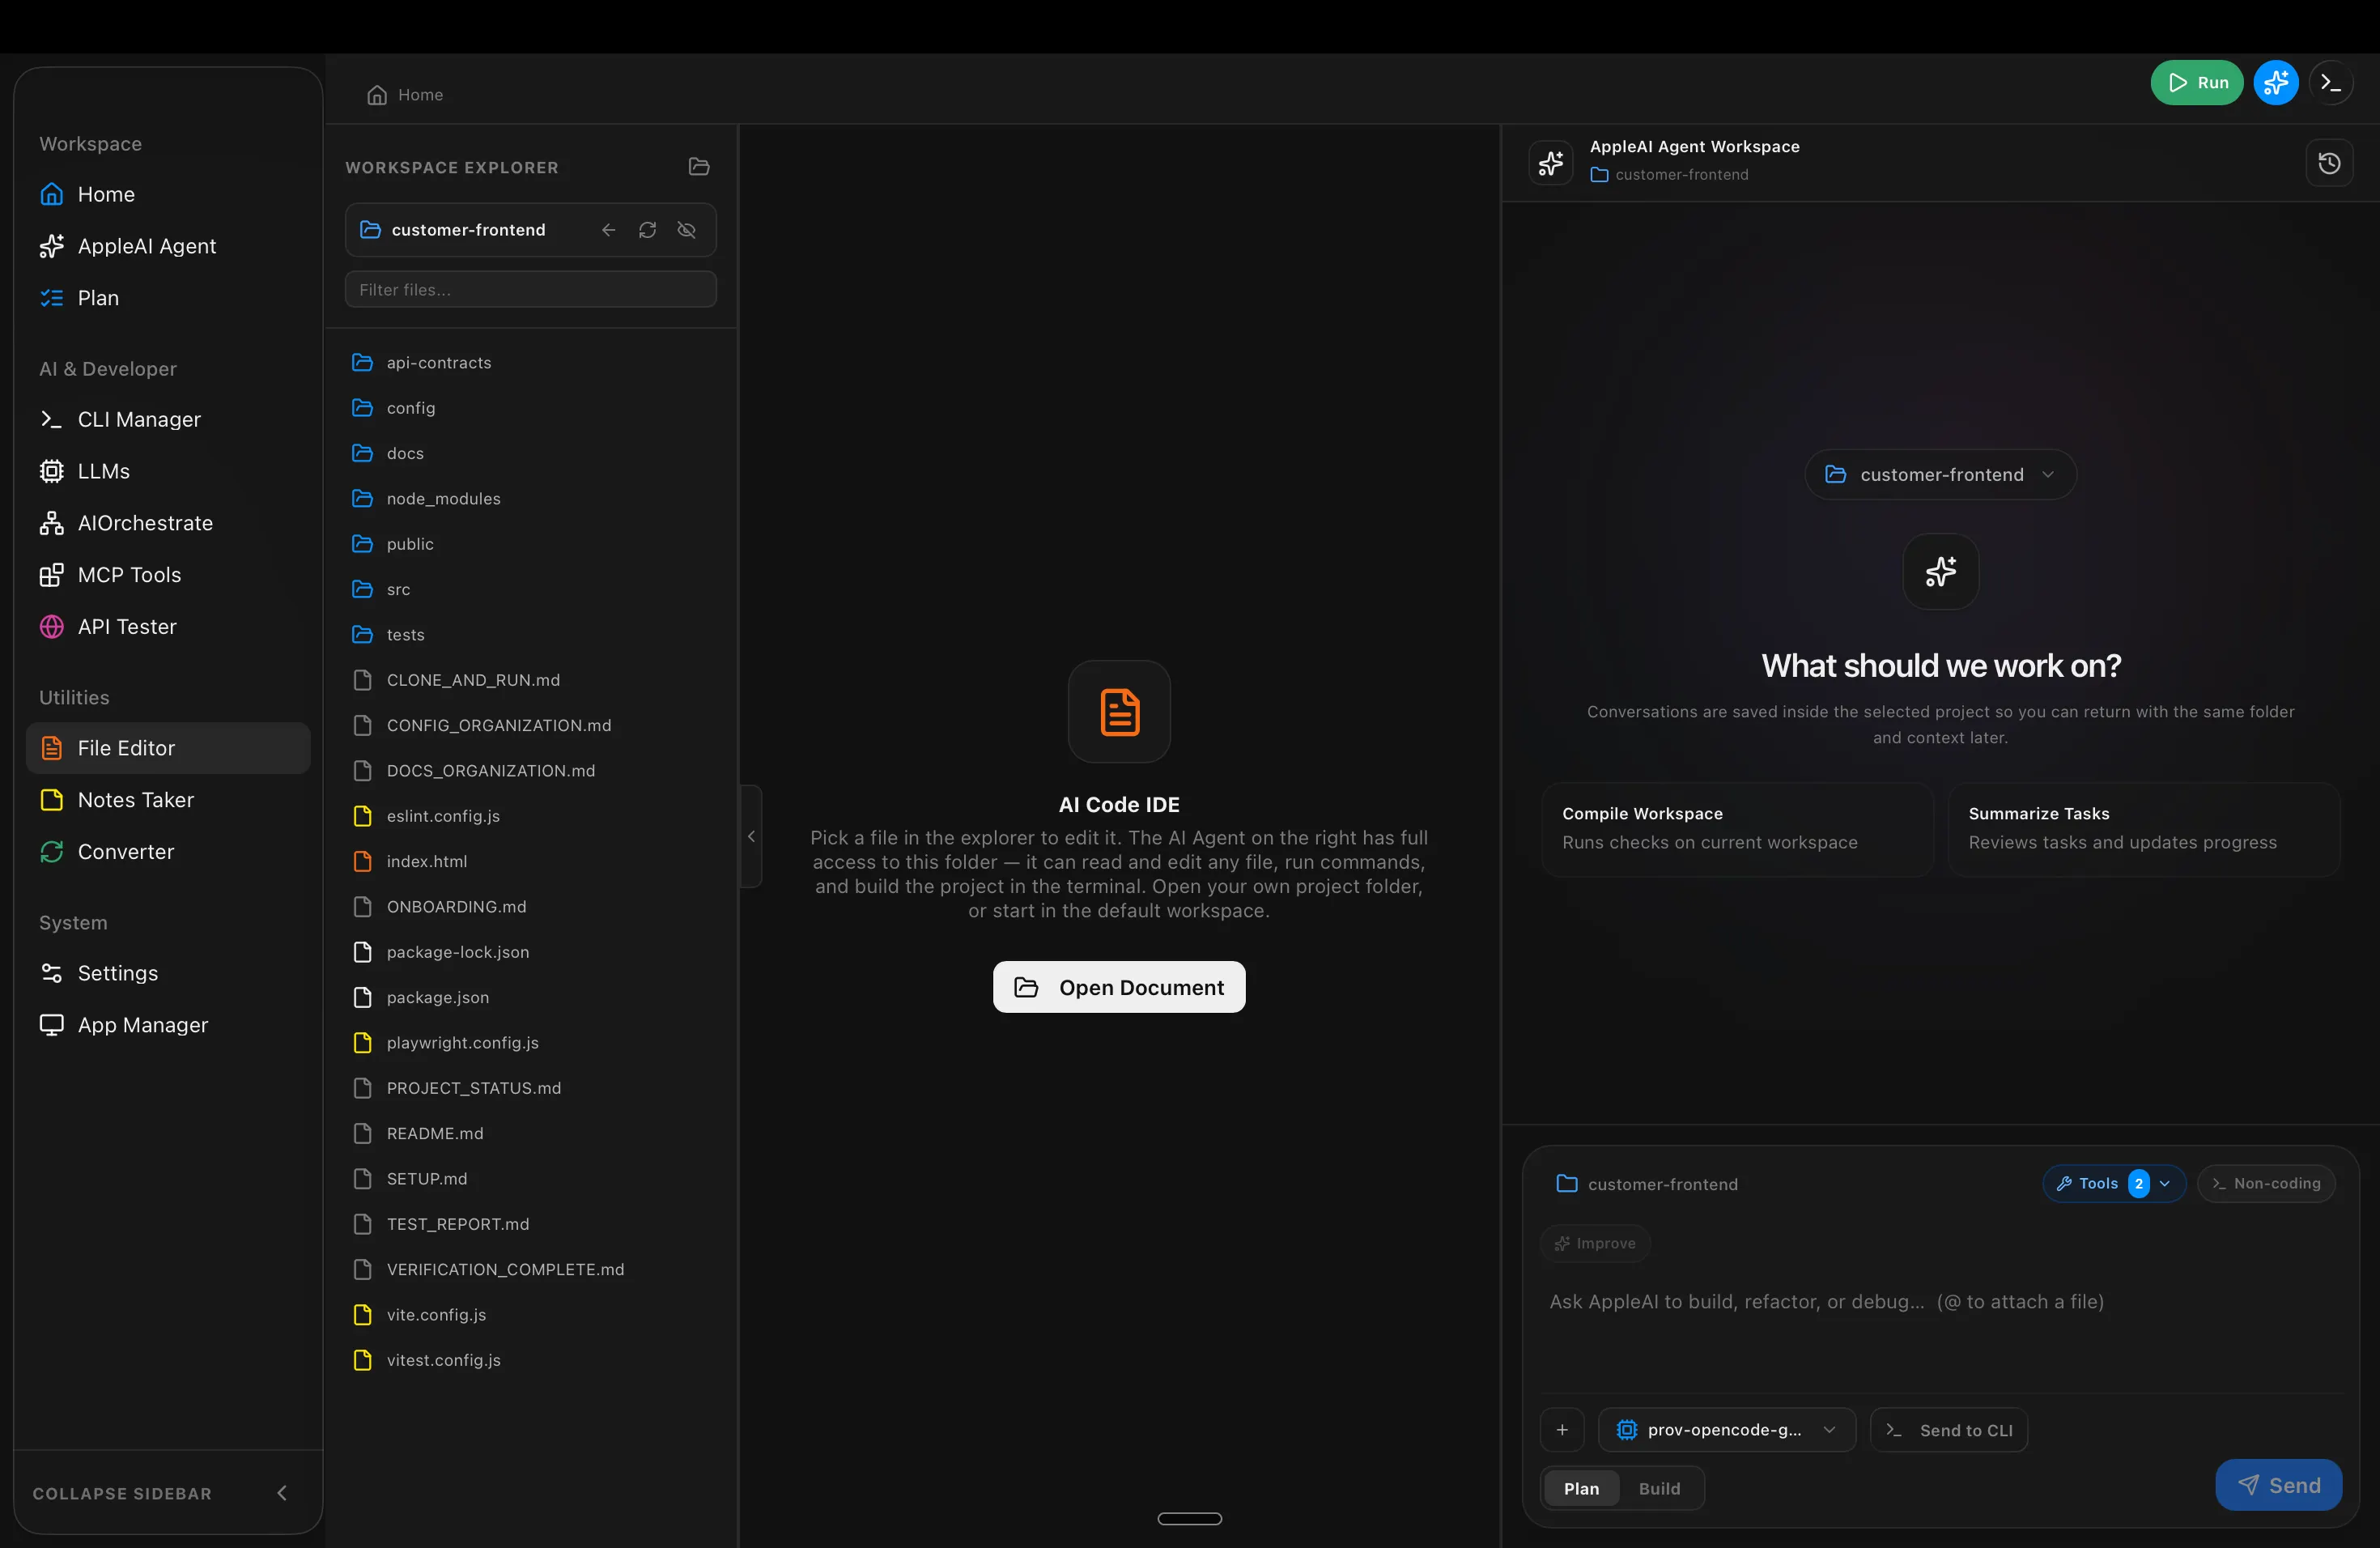
Task: Open CLI Manager in sidebar
Action: coord(167,419)
